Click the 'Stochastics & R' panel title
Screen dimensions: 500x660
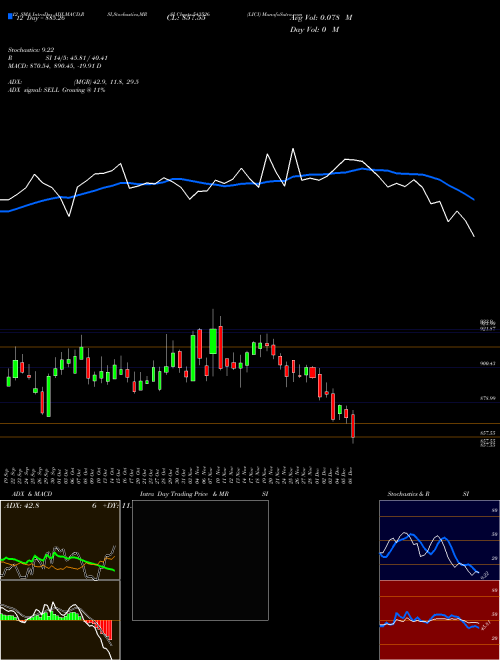(409, 494)
